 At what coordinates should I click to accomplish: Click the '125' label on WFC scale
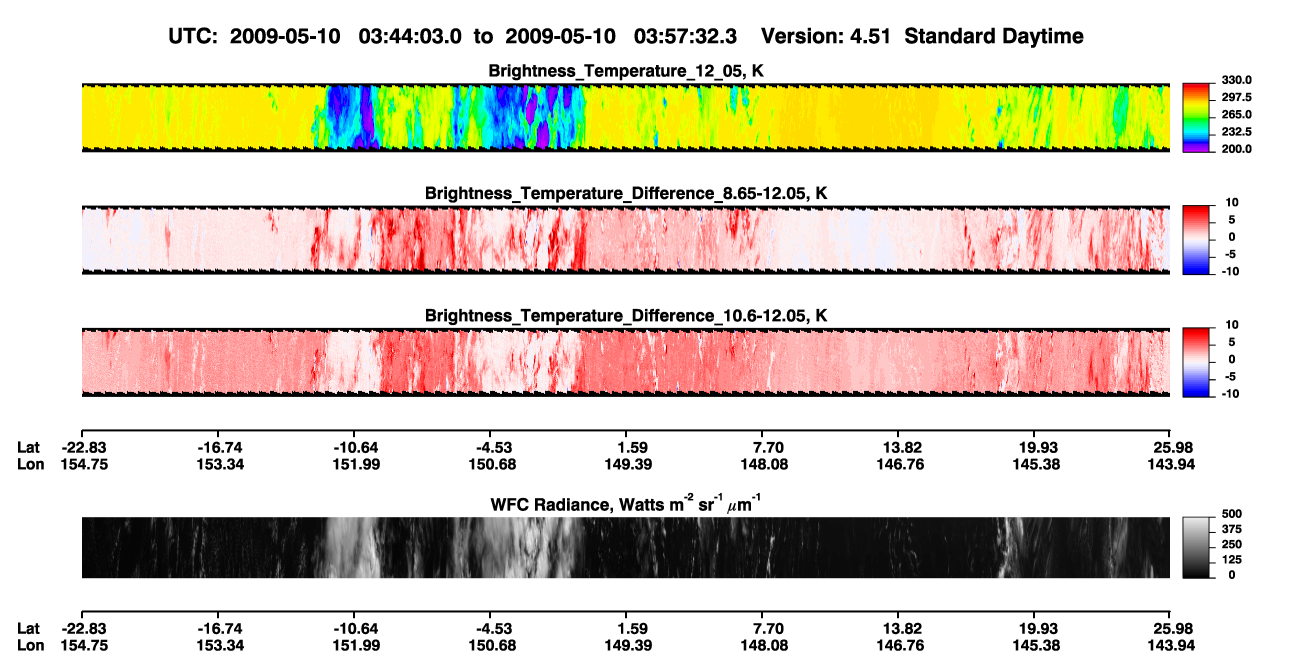[x=1232, y=558]
